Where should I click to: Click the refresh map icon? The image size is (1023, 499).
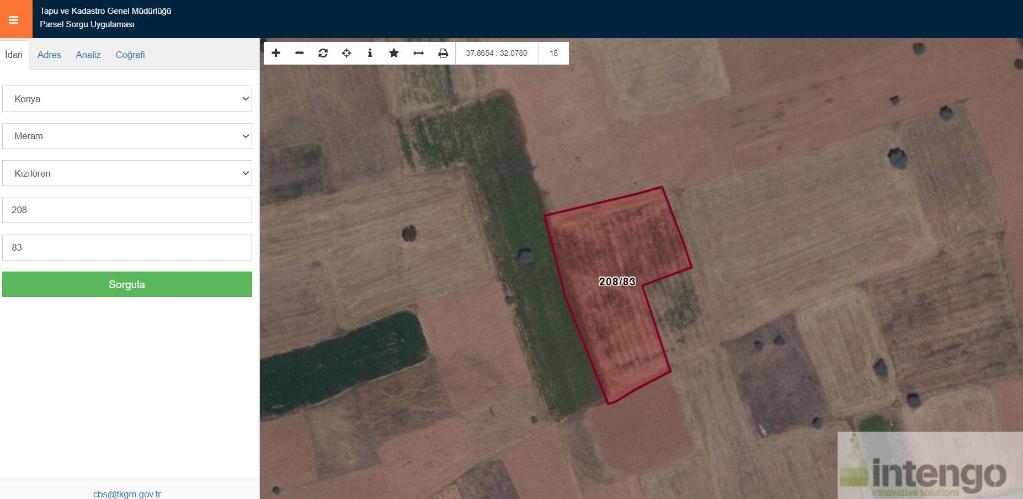(323, 53)
